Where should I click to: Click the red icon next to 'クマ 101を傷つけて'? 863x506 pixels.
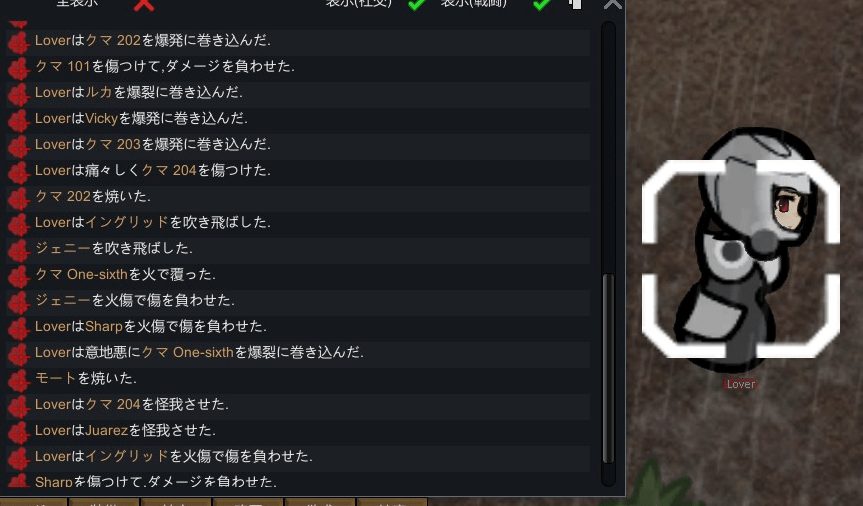tap(18, 69)
